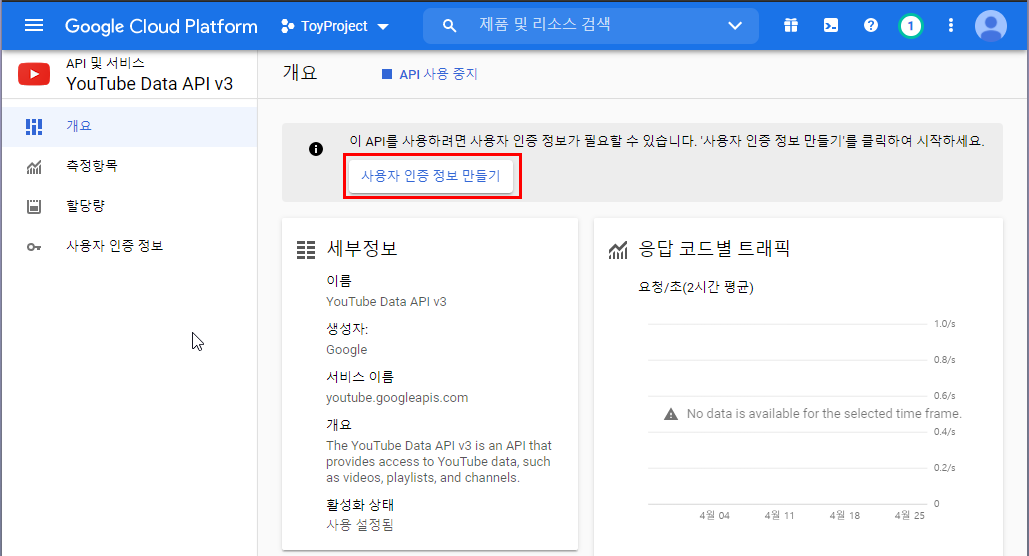Image resolution: width=1029 pixels, height=556 pixels.
Task: Click the 세부정보 list icon
Action: click(x=306, y=250)
